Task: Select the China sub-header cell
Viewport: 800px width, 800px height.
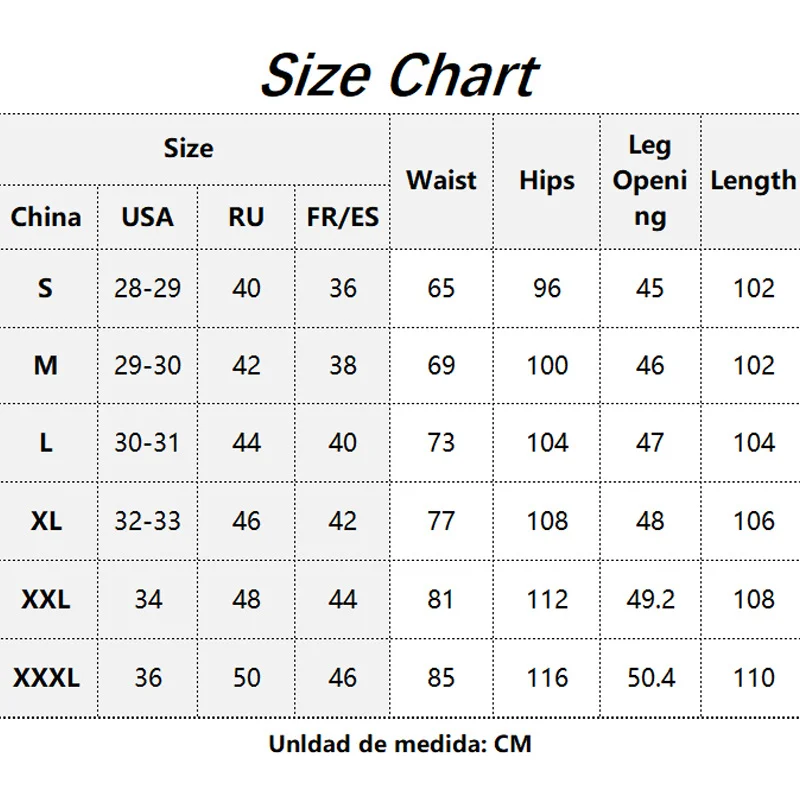Action: coord(46,217)
